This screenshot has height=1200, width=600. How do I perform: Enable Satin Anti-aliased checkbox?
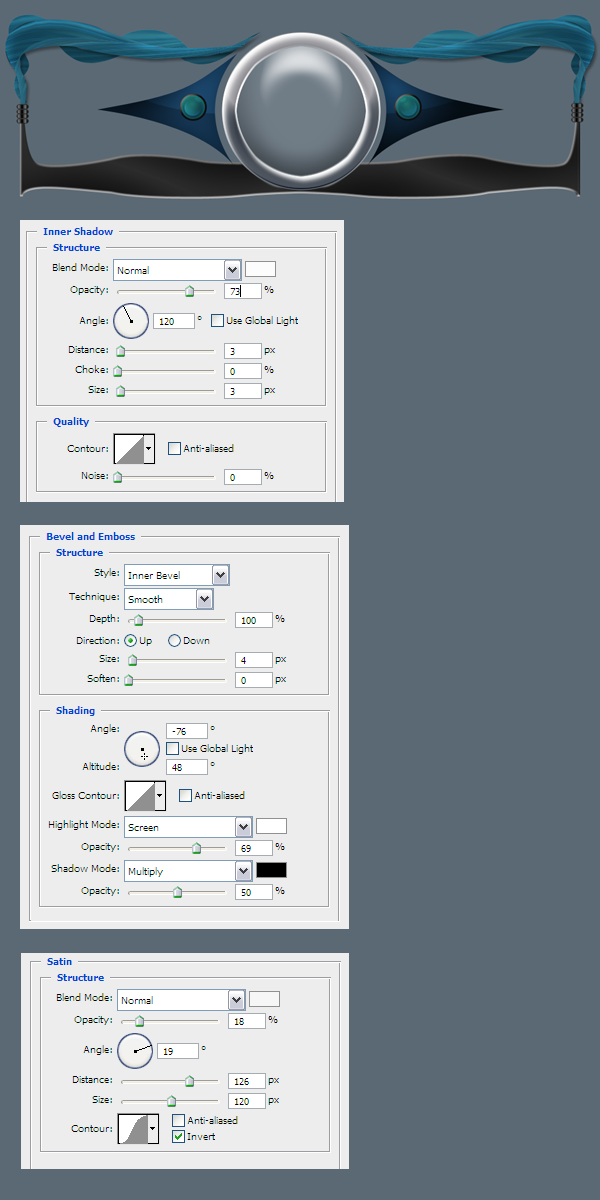coord(179,1121)
